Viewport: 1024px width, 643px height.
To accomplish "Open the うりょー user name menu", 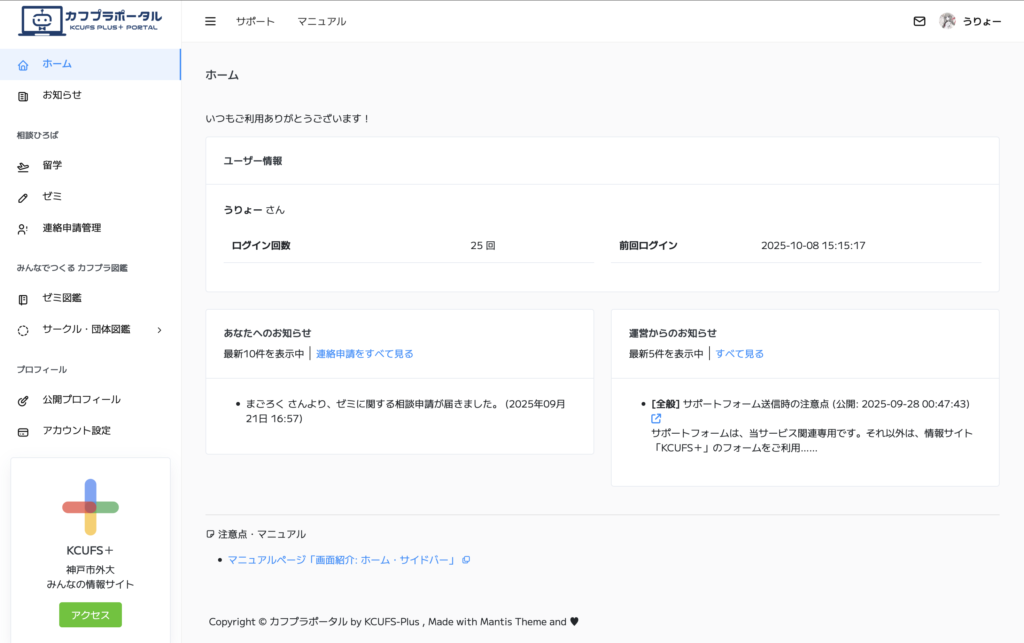I will pyautogui.click(x=981, y=21).
